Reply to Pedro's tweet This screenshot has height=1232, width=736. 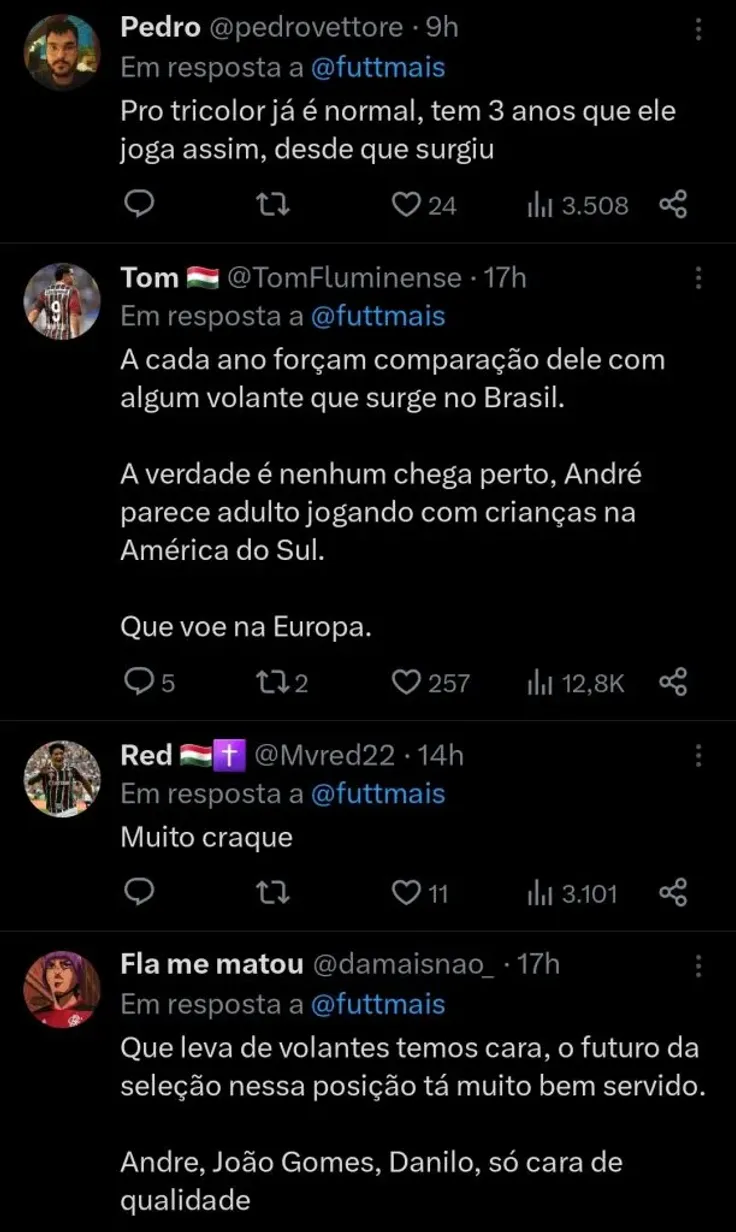[141, 205]
